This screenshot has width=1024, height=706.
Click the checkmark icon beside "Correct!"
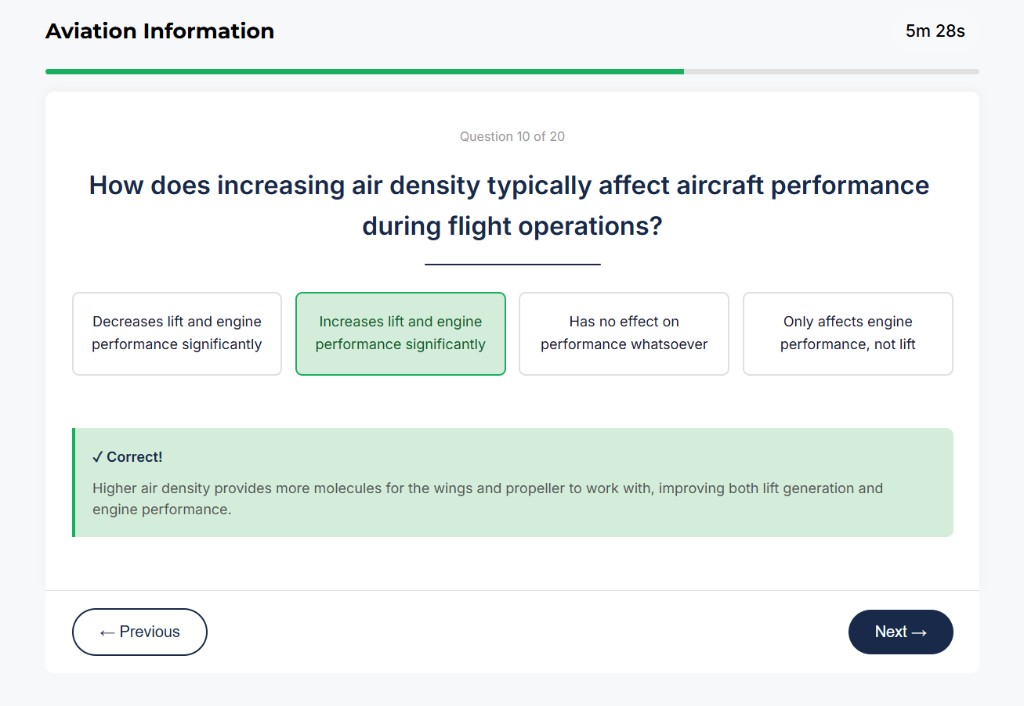click(x=97, y=456)
